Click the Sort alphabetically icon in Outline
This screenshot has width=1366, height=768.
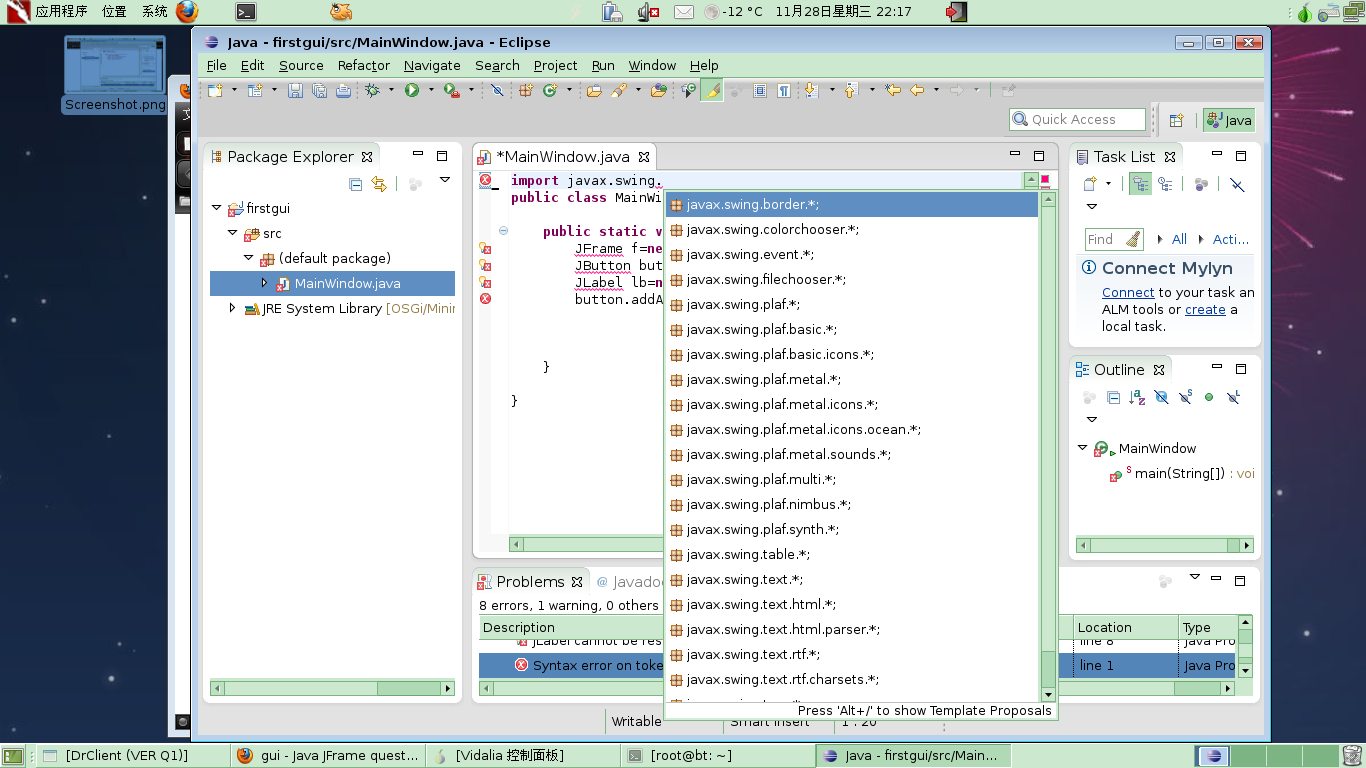pyautogui.click(x=1137, y=397)
